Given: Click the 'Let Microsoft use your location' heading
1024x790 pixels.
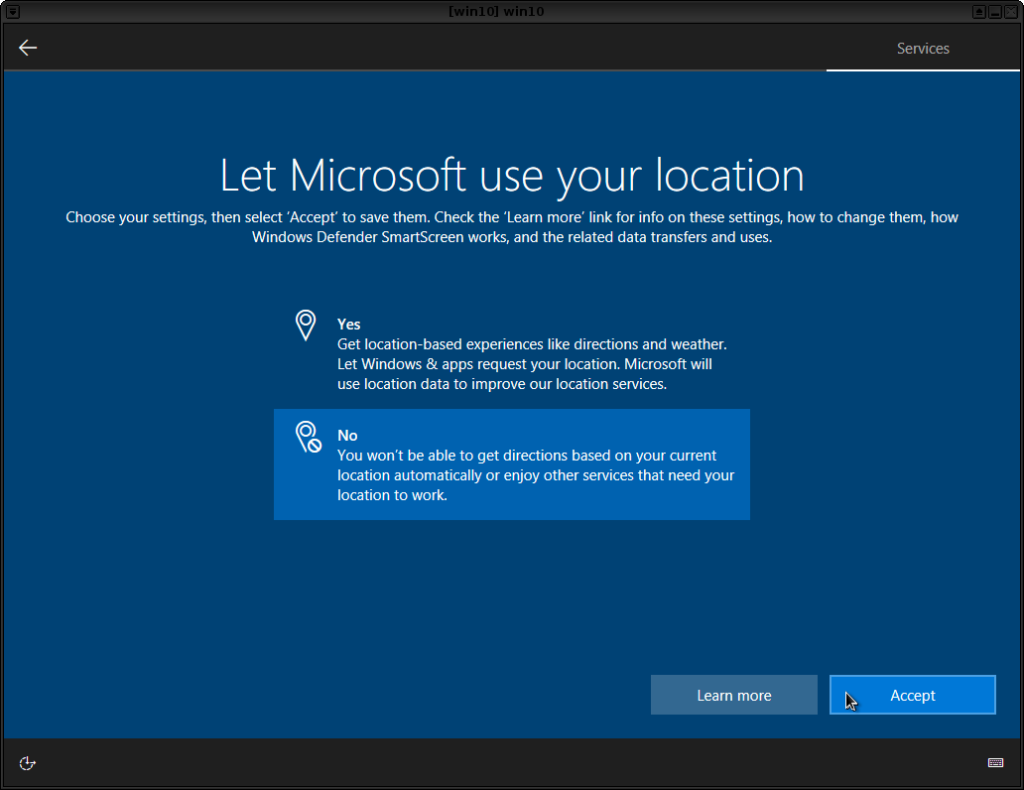Looking at the screenshot, I should [x=512, y=176].
